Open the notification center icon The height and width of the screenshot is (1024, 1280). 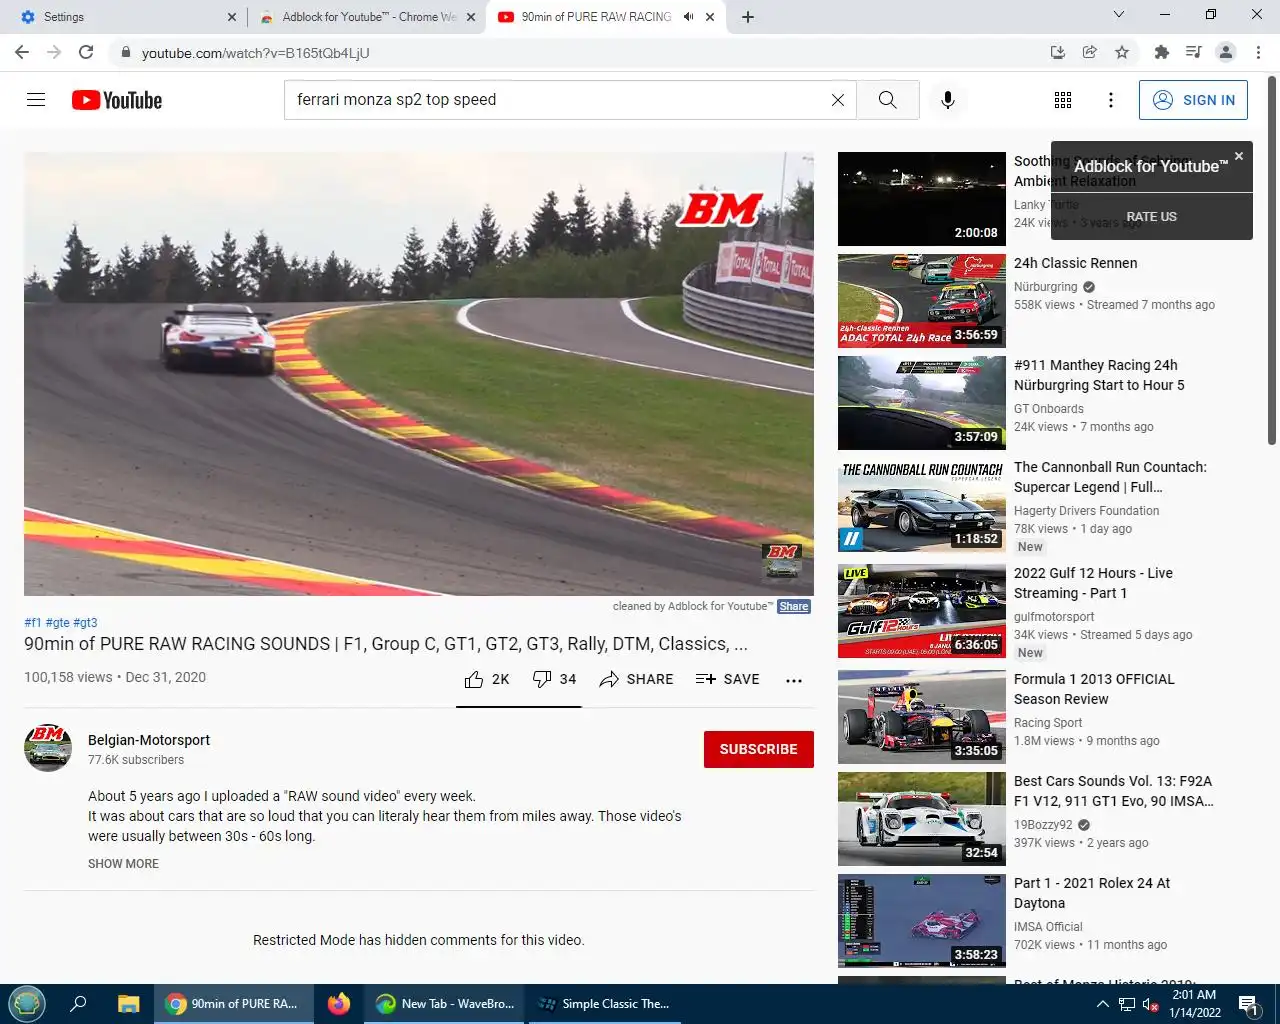(x=1248, y=1004)
